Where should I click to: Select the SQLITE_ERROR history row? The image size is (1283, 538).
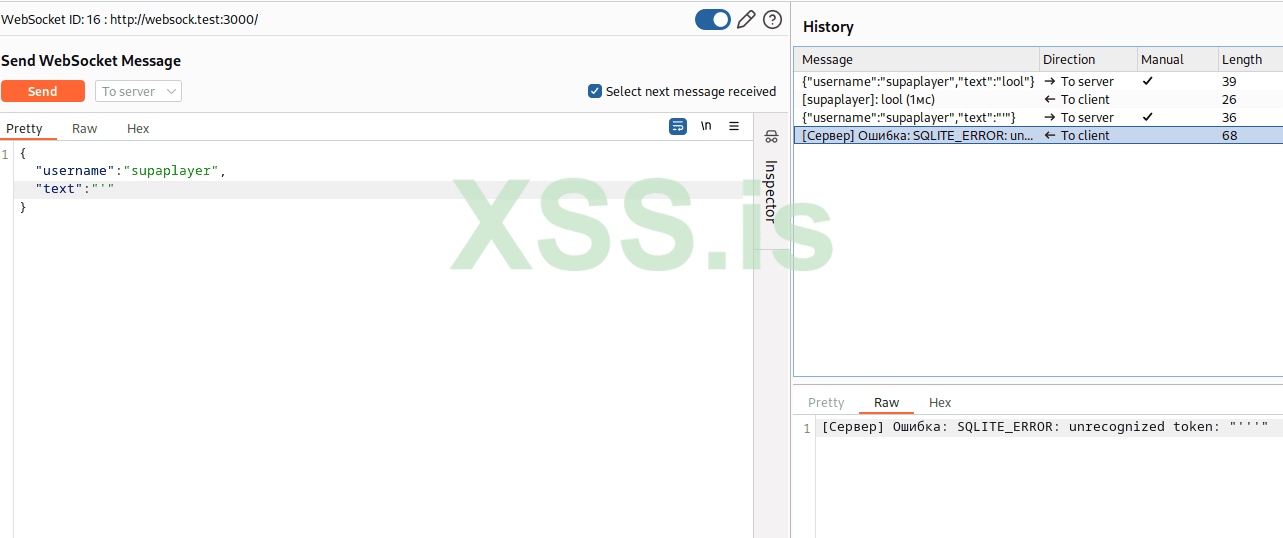pyautogui.click(x=1038, y=135)
